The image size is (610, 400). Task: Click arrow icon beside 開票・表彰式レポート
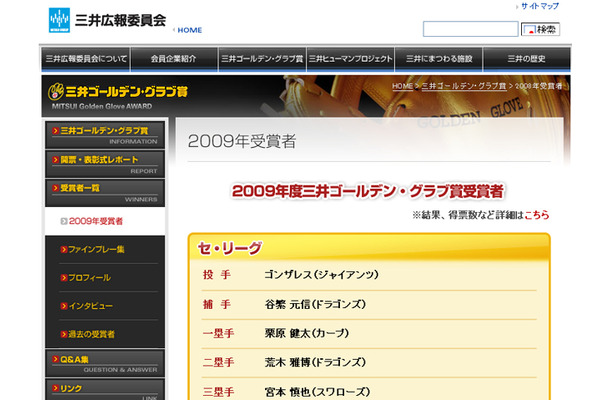click(x=56, y=159)
